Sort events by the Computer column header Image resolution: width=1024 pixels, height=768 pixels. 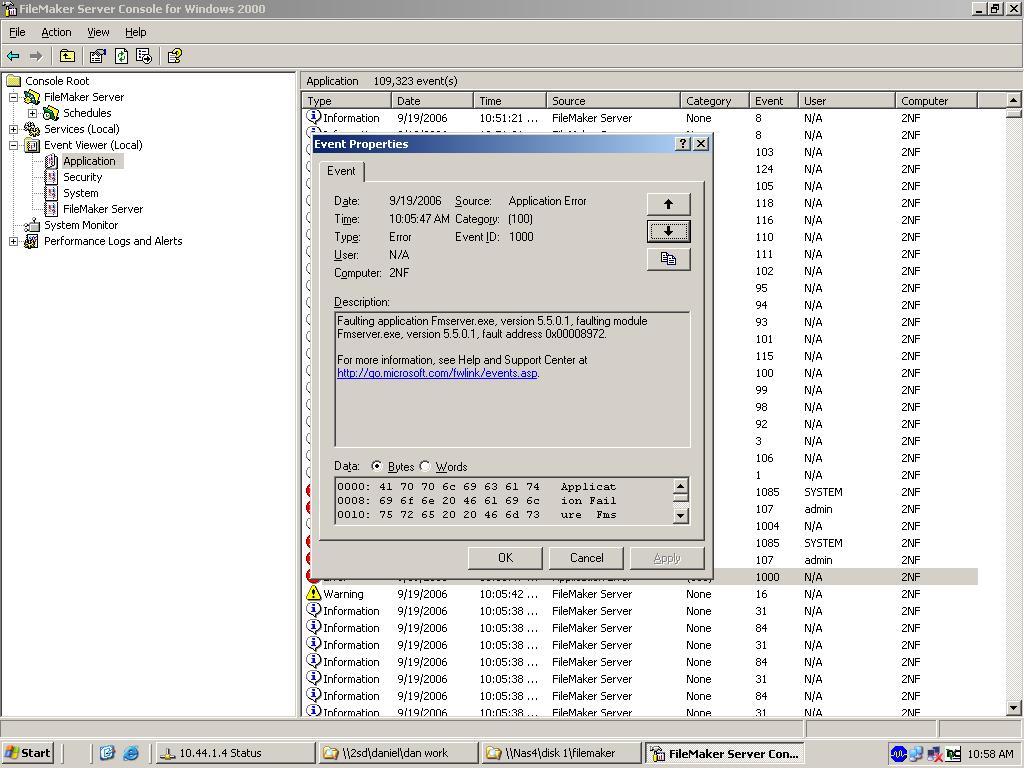tap(936, 101)
